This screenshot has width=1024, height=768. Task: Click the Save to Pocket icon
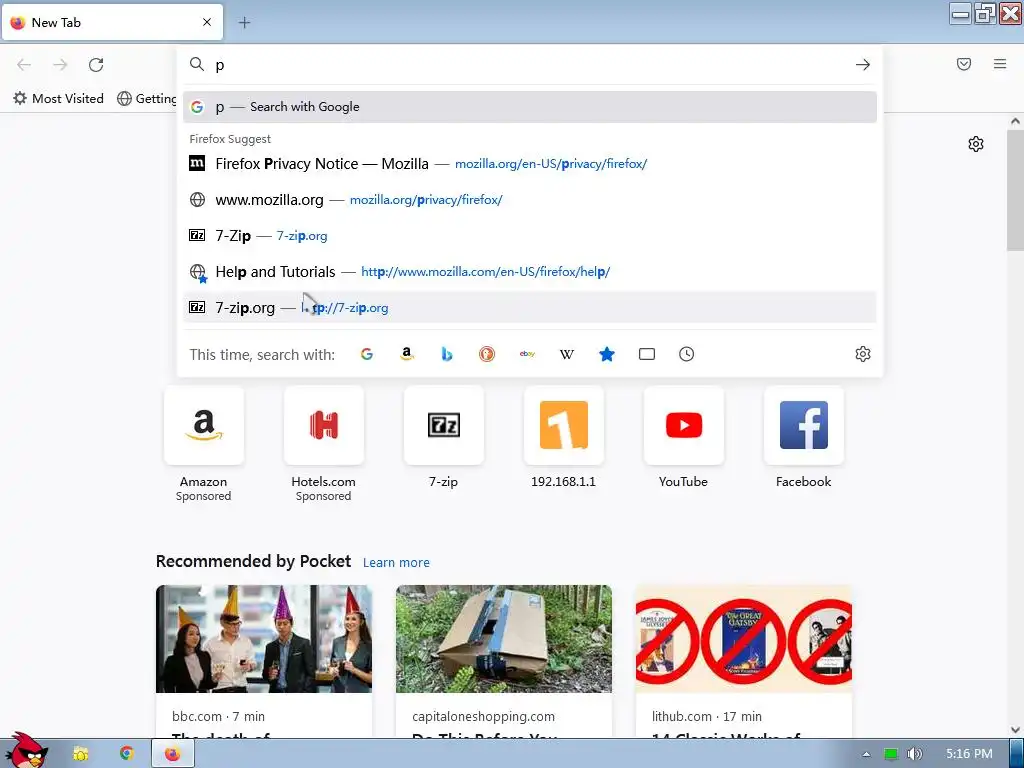[x=964, y=64]
